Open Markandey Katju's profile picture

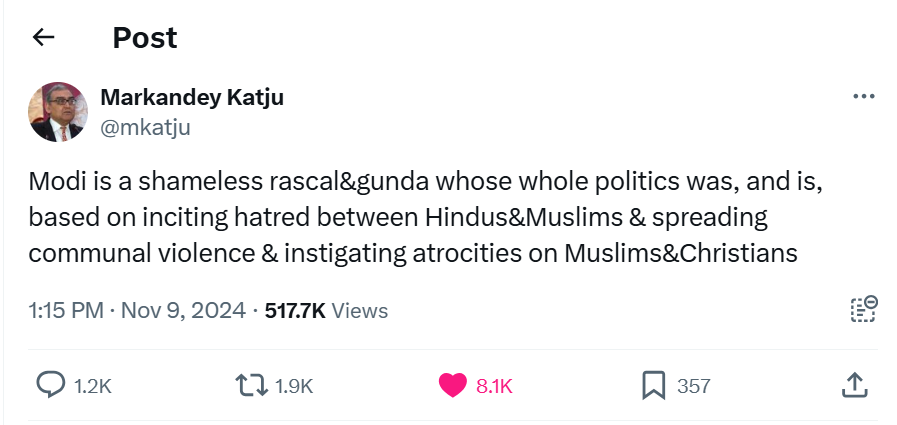(57, 112)
